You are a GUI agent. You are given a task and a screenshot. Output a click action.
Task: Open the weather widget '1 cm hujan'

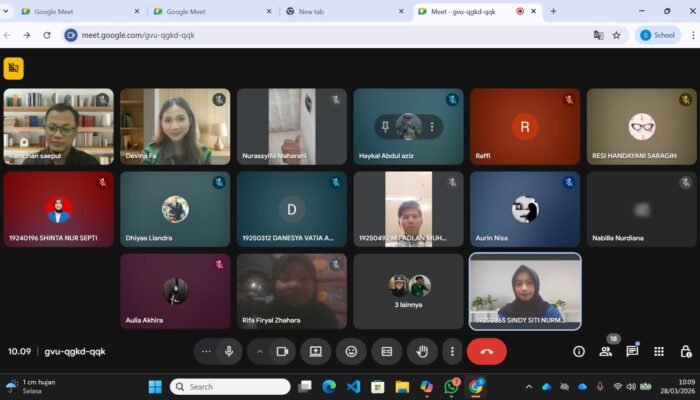[x=31, y=387]
